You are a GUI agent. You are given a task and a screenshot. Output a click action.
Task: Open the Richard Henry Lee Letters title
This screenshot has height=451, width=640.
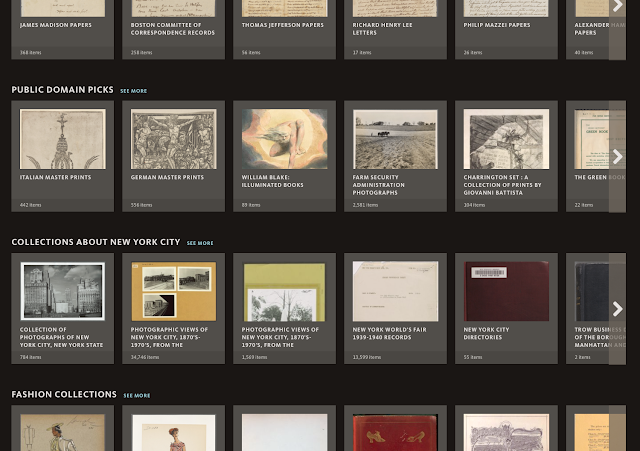click(x=382, y=29)
